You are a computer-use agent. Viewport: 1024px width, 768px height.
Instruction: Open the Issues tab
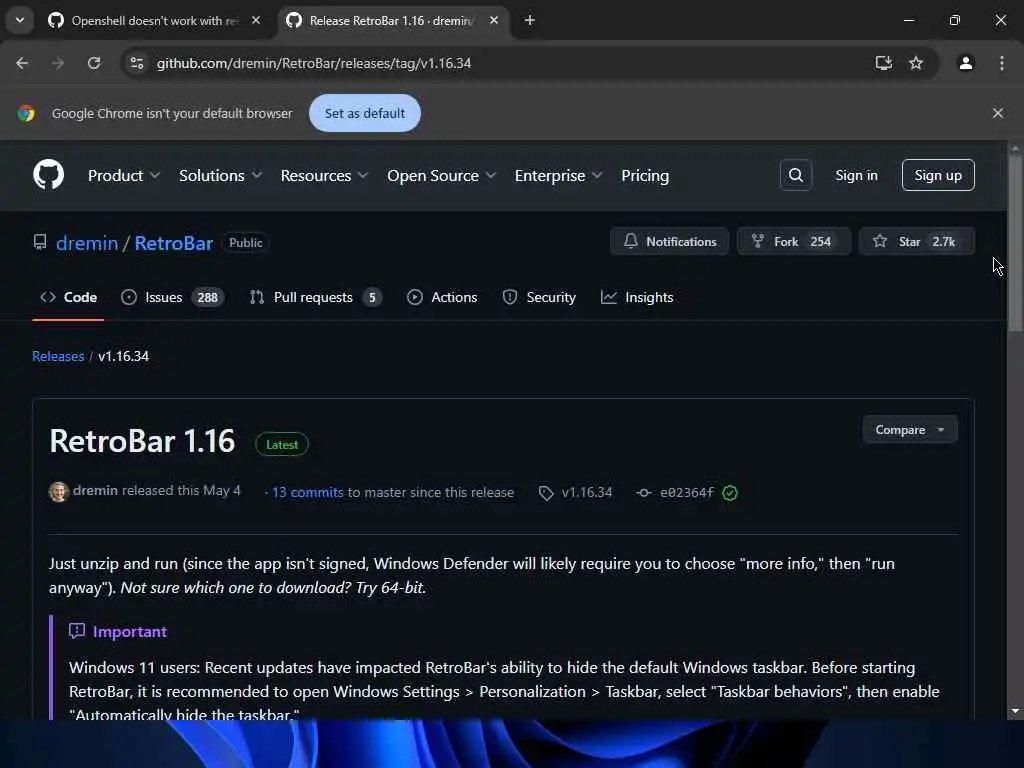[x=172, y=297]
